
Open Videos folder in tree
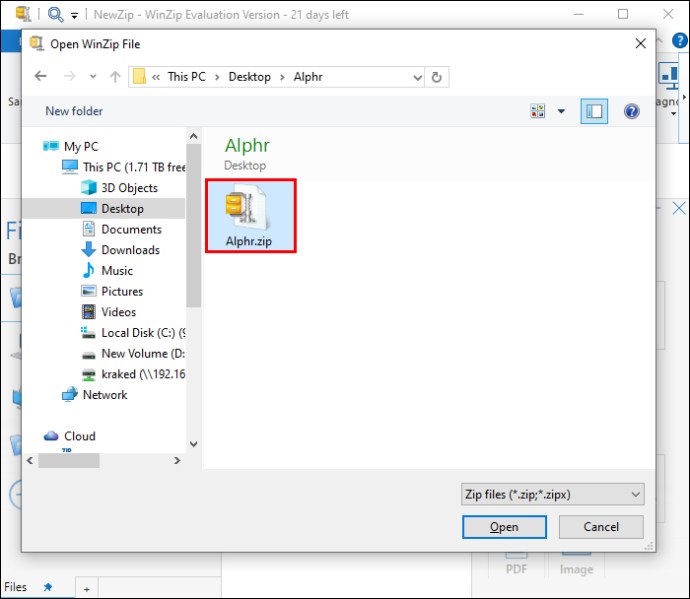click(119, 312)
